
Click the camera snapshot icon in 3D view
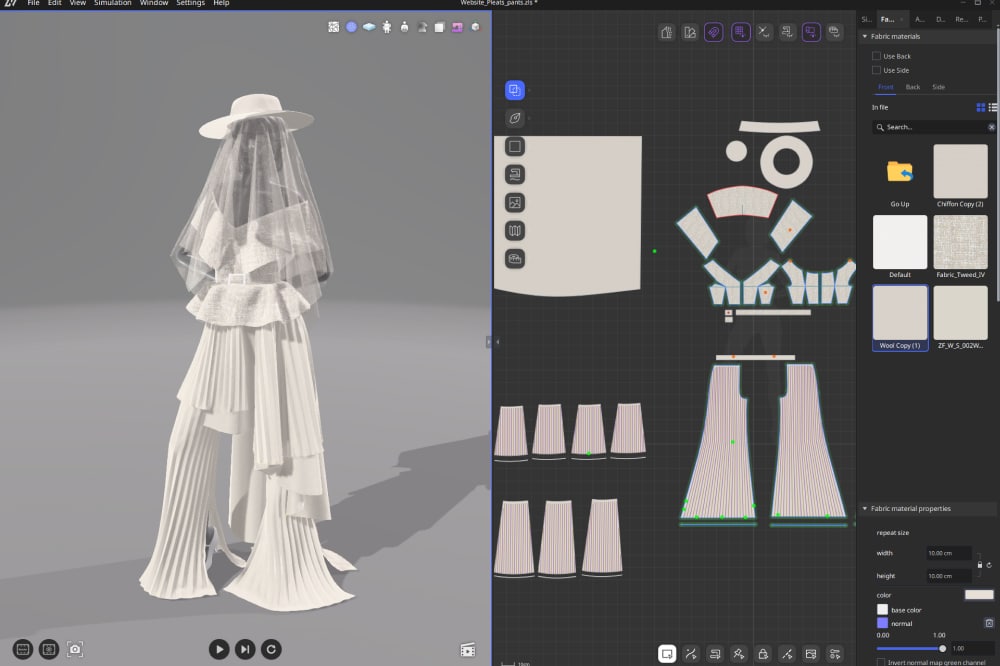click(x=75, y=649)
